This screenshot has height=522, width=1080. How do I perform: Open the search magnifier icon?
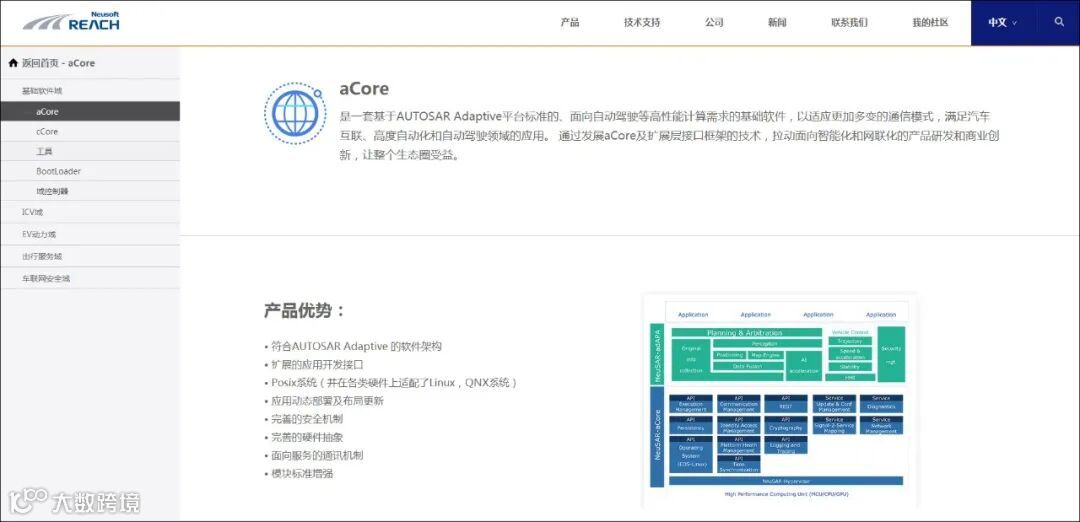coord(1059,22)
